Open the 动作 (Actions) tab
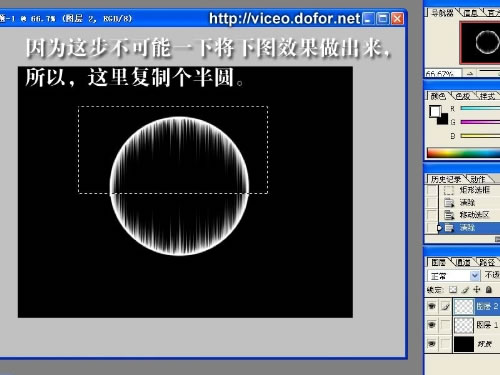This screenshot has height=375, width=500. pos(477,179)
